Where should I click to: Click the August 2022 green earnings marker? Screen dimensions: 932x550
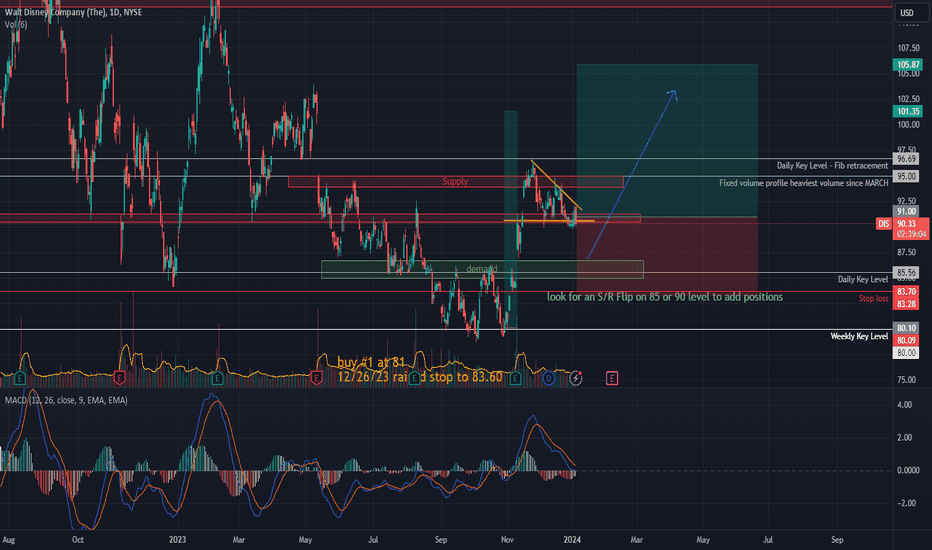pyautogui.click(x=20, y=378)
